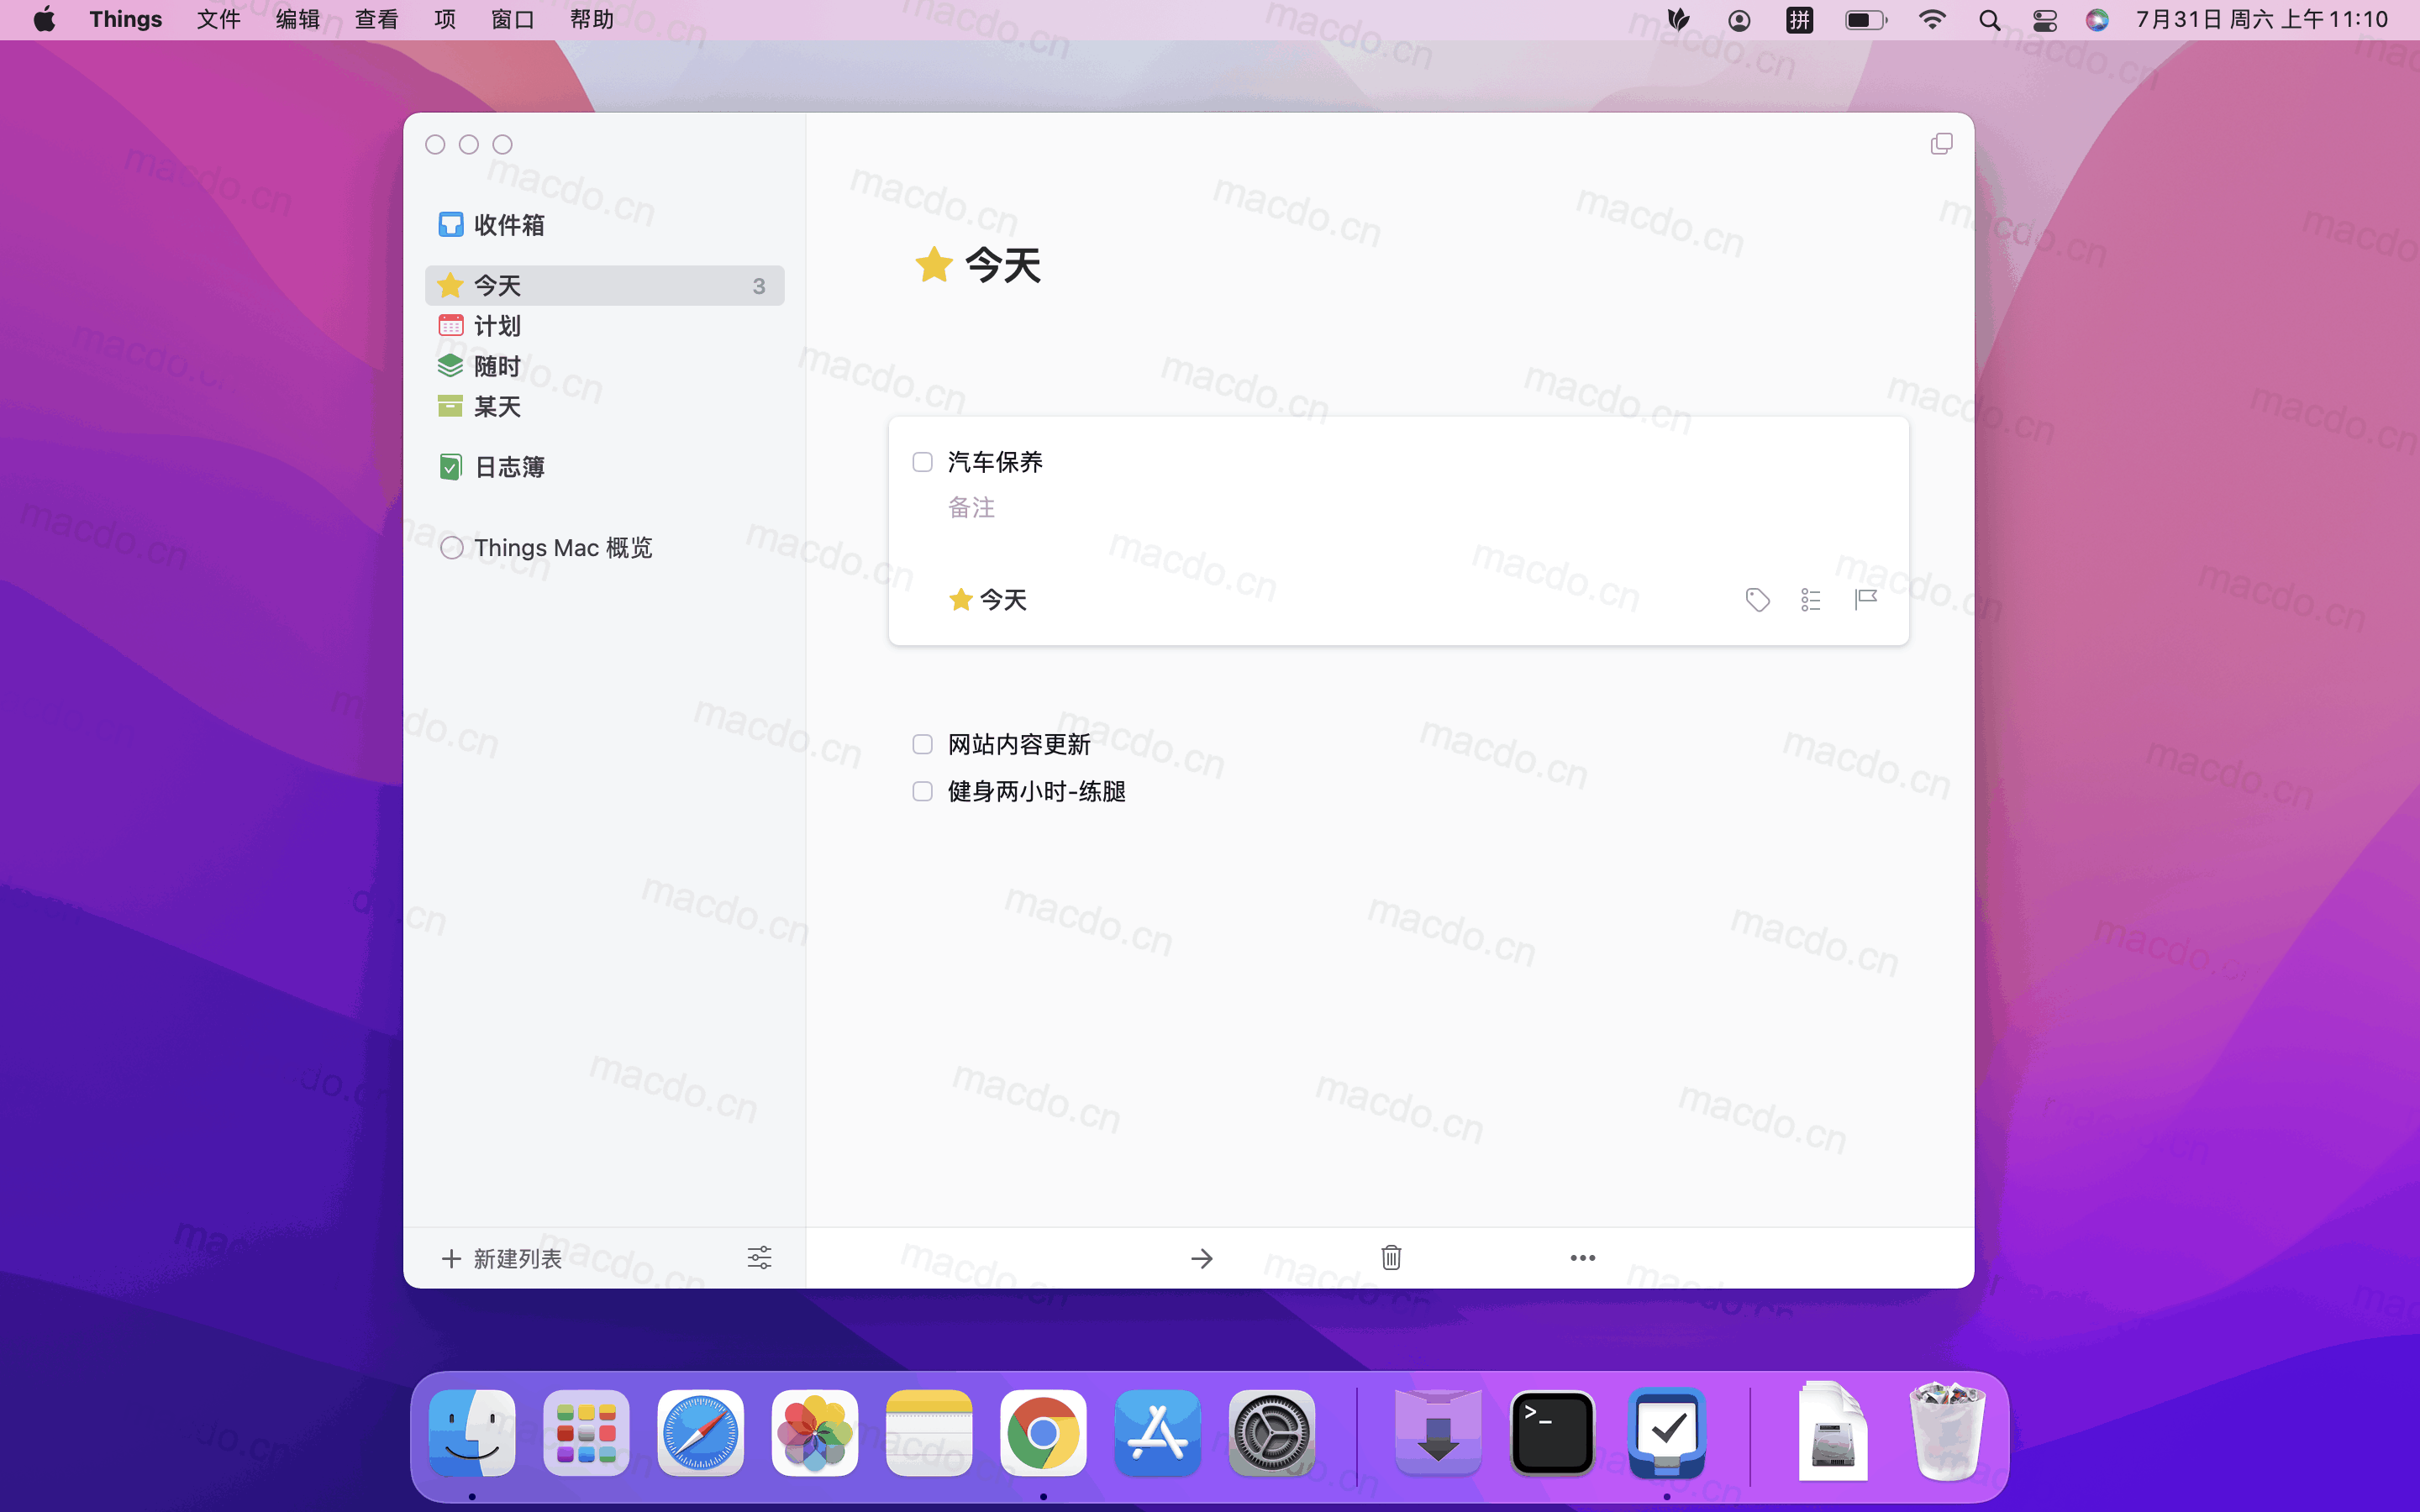Set a deadline with the flag icon
The height and width of the screenshot is (1512, 2420).
point(1866,599)
